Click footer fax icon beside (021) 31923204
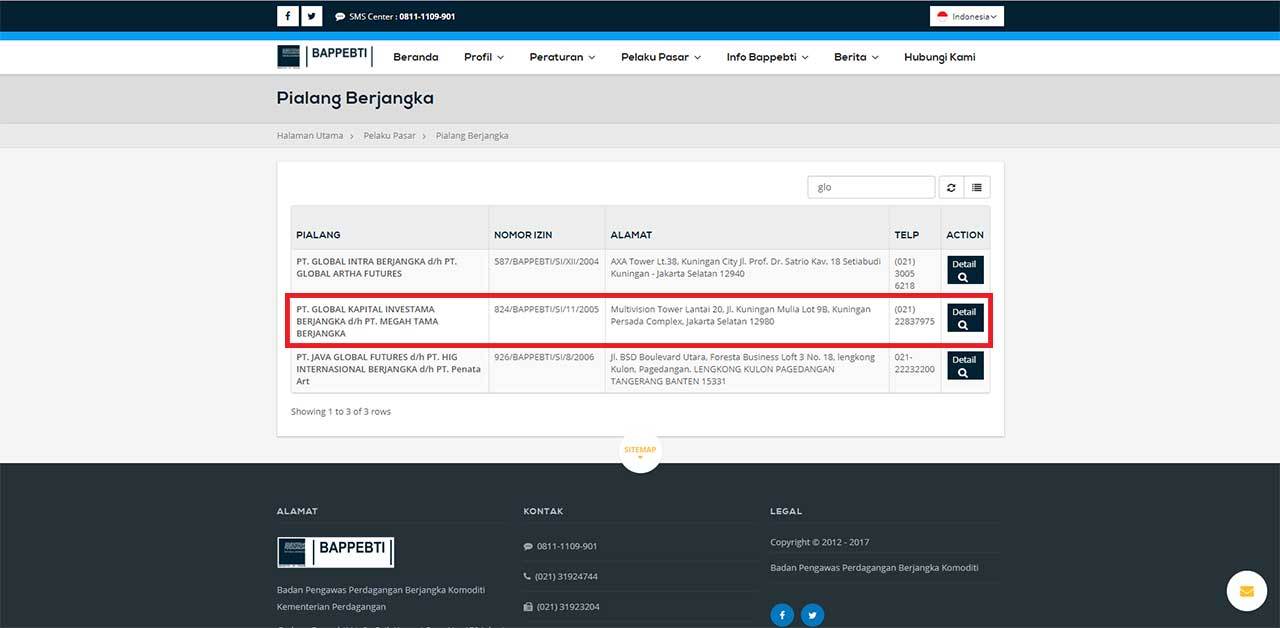Screen dimensions: 1280x628 click(528, 607)
